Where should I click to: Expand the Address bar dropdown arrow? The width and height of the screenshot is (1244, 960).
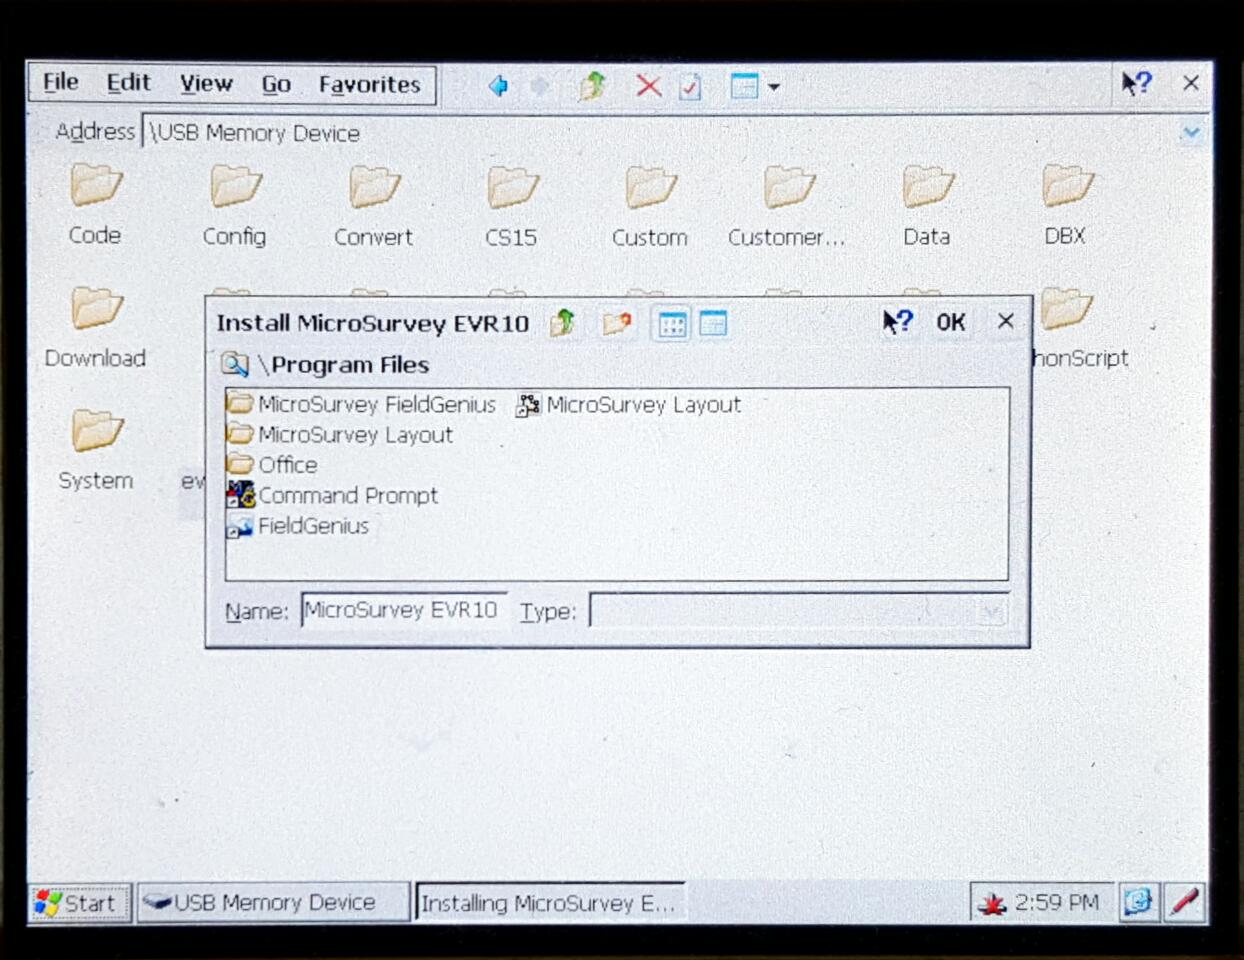click(1190, 132)
